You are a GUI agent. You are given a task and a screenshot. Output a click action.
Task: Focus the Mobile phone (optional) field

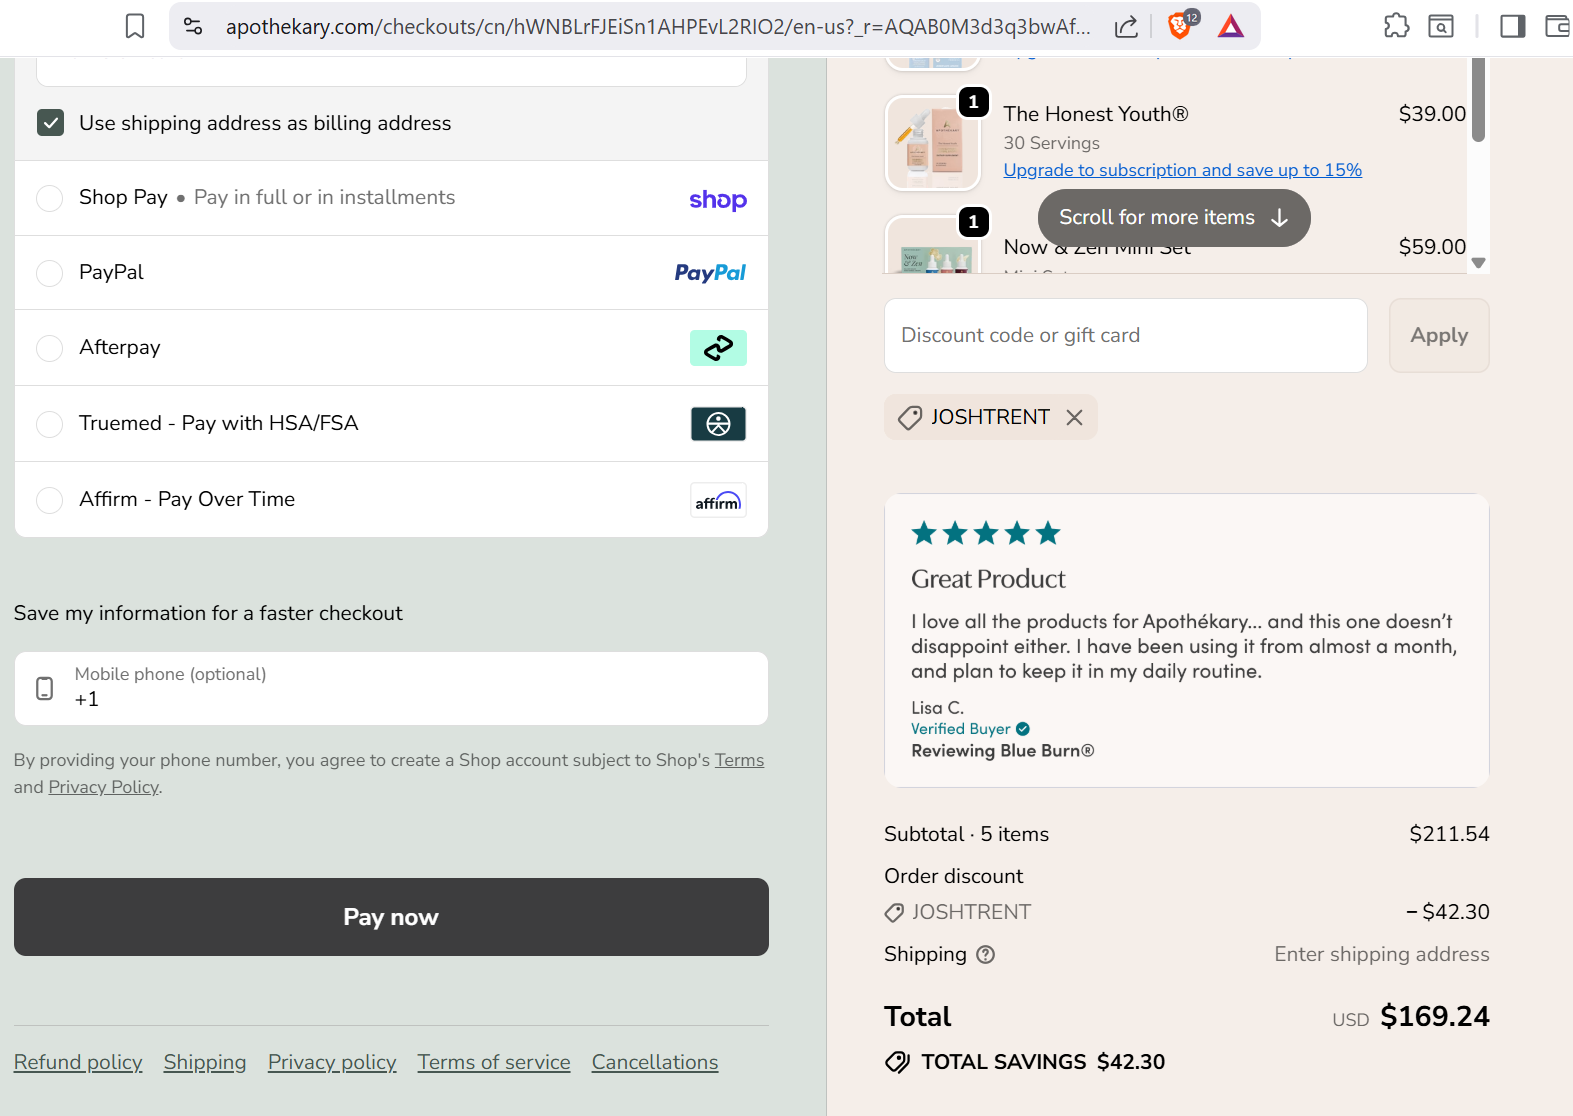[391, 688]
